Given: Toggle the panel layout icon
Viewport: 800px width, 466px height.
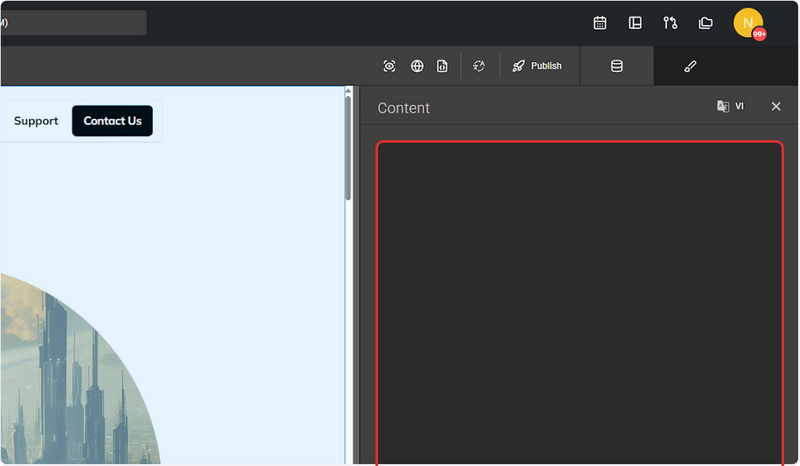Looking at the screenshot, I should [x=635, y=23].
